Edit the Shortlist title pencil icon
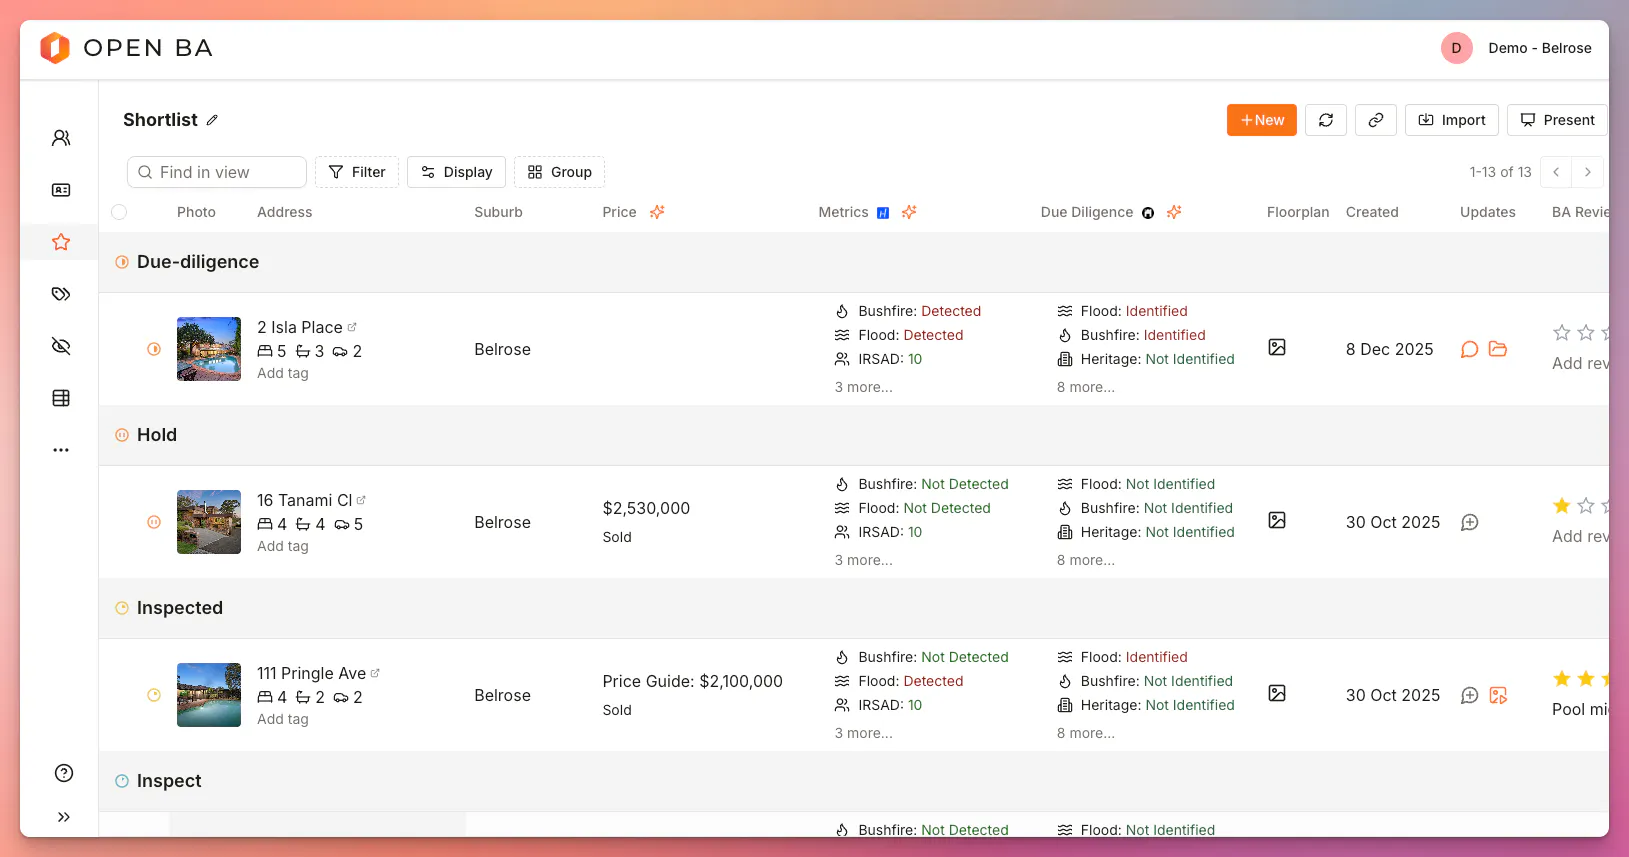This screenshot has height=857, width=1629. point(212,120)
